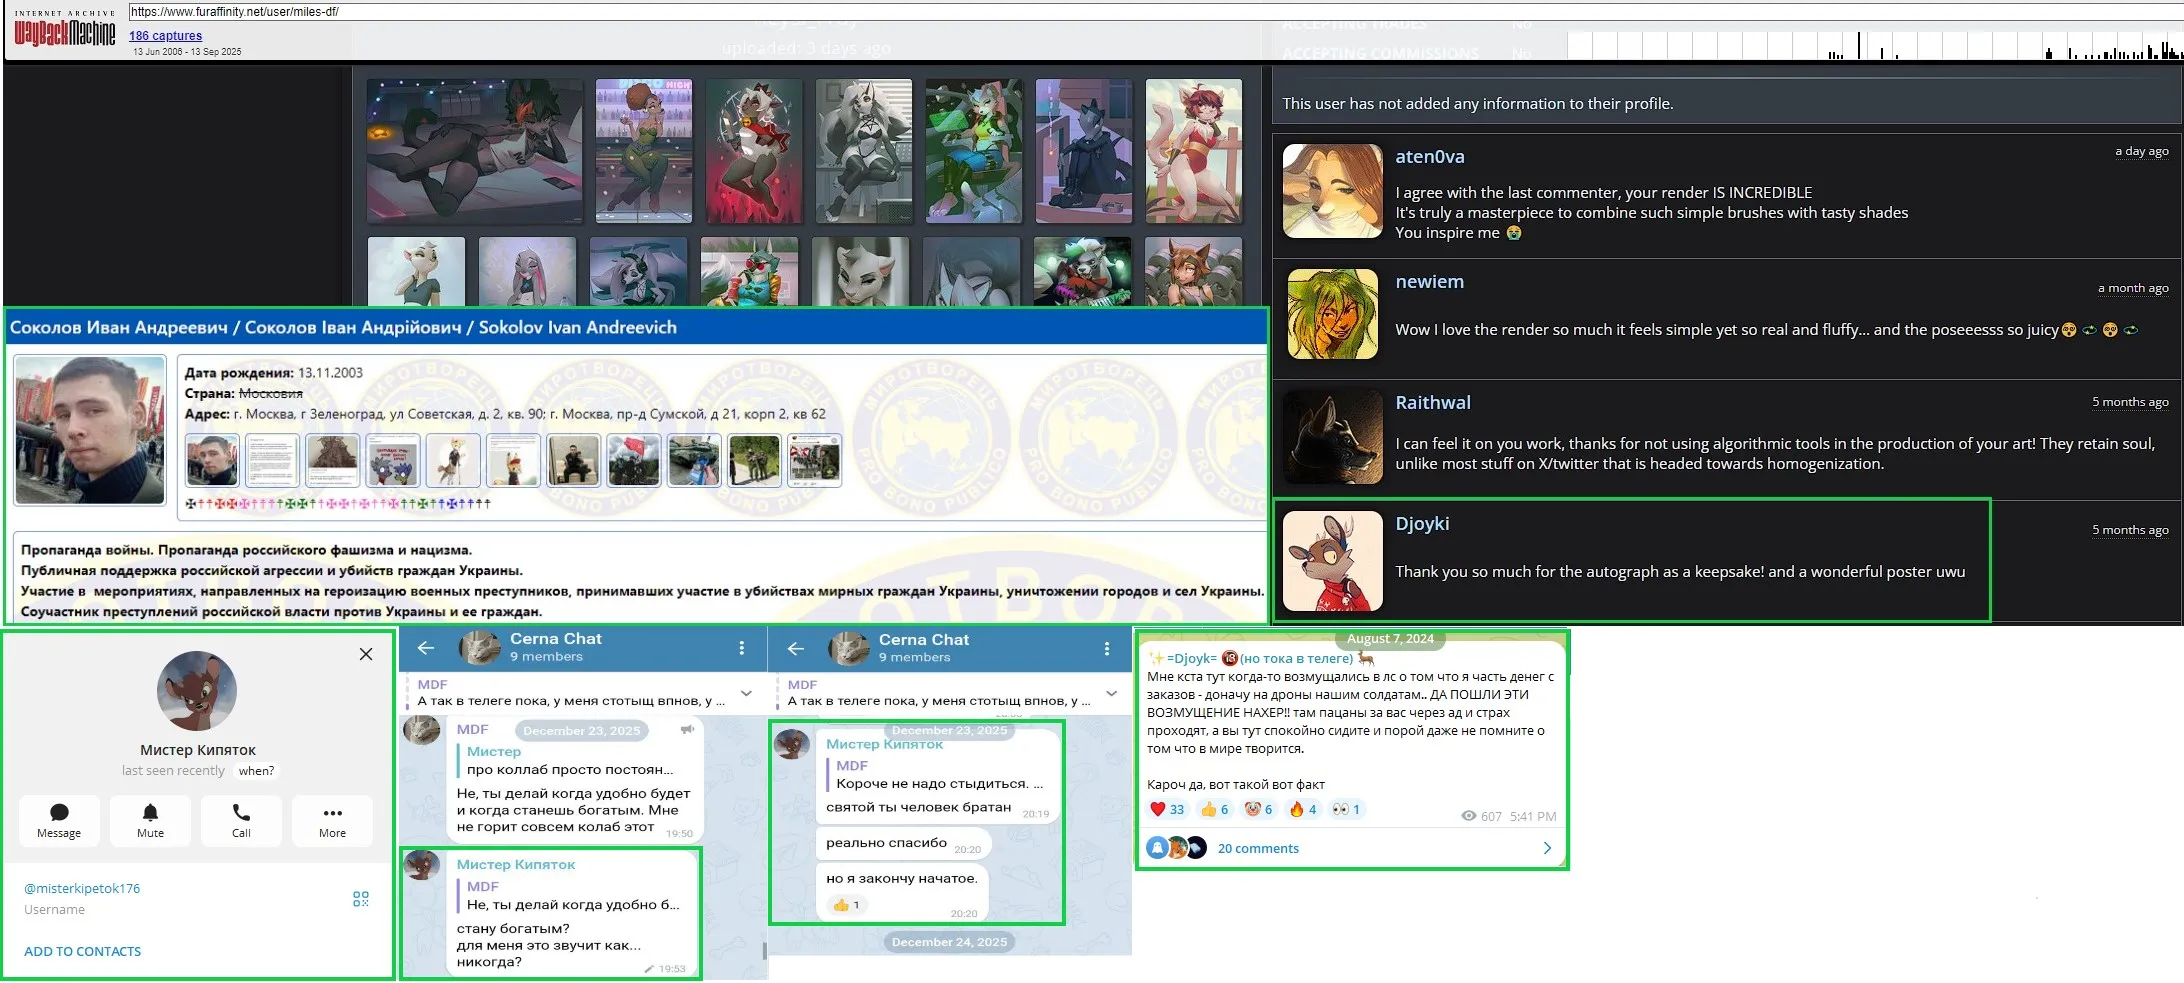
Task: Click the 'when?' last seen label
Action: [x=256, y=771]
